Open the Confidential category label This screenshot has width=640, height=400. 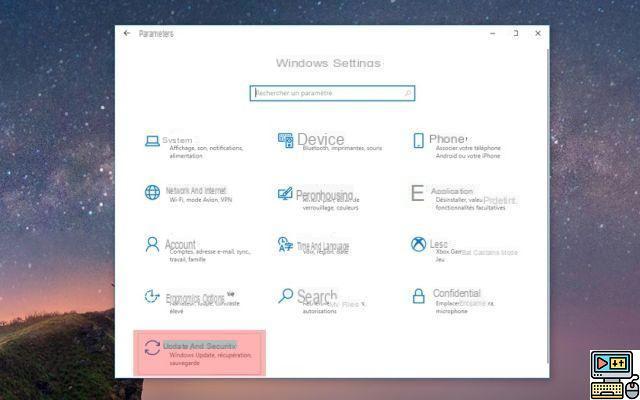pos(457,293)
